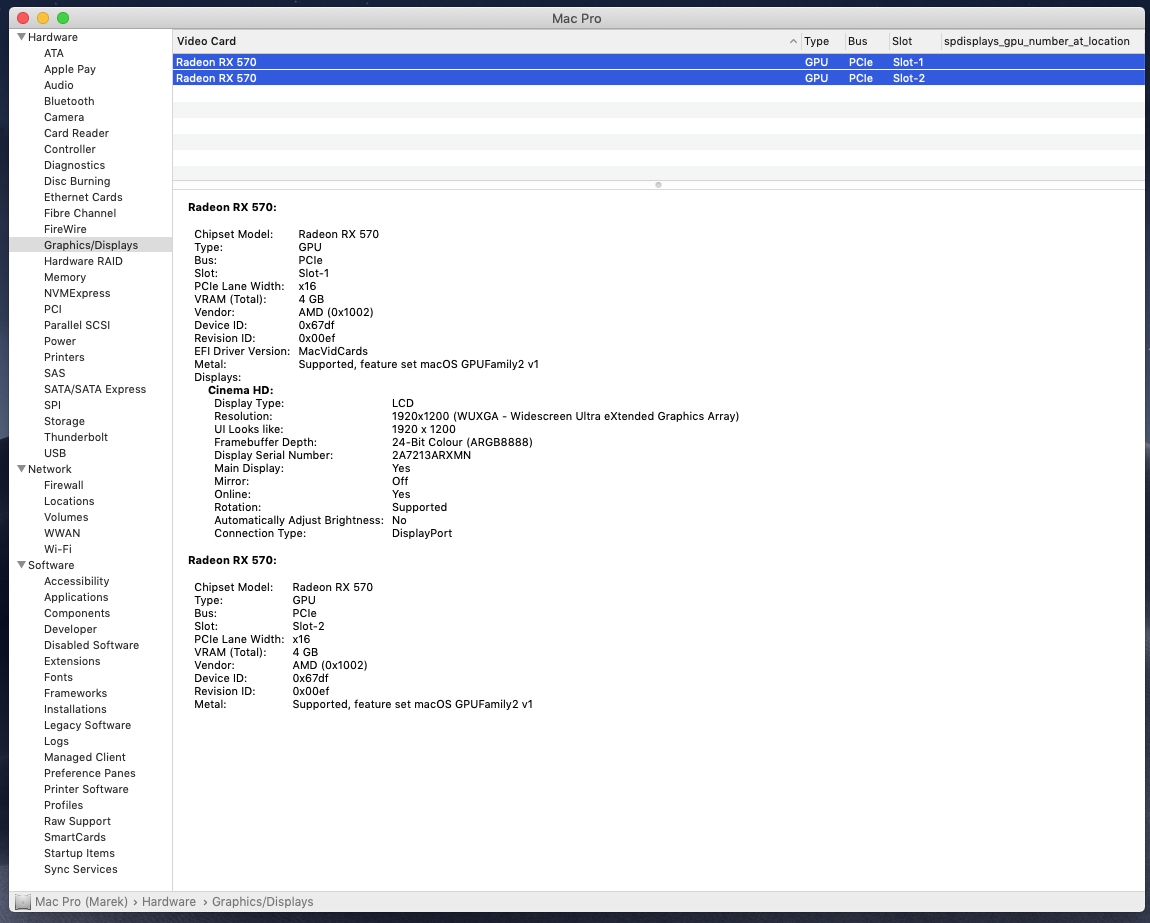Select Graphics/Displays in sidebar

pyautogui.click(x=91, y=245)
